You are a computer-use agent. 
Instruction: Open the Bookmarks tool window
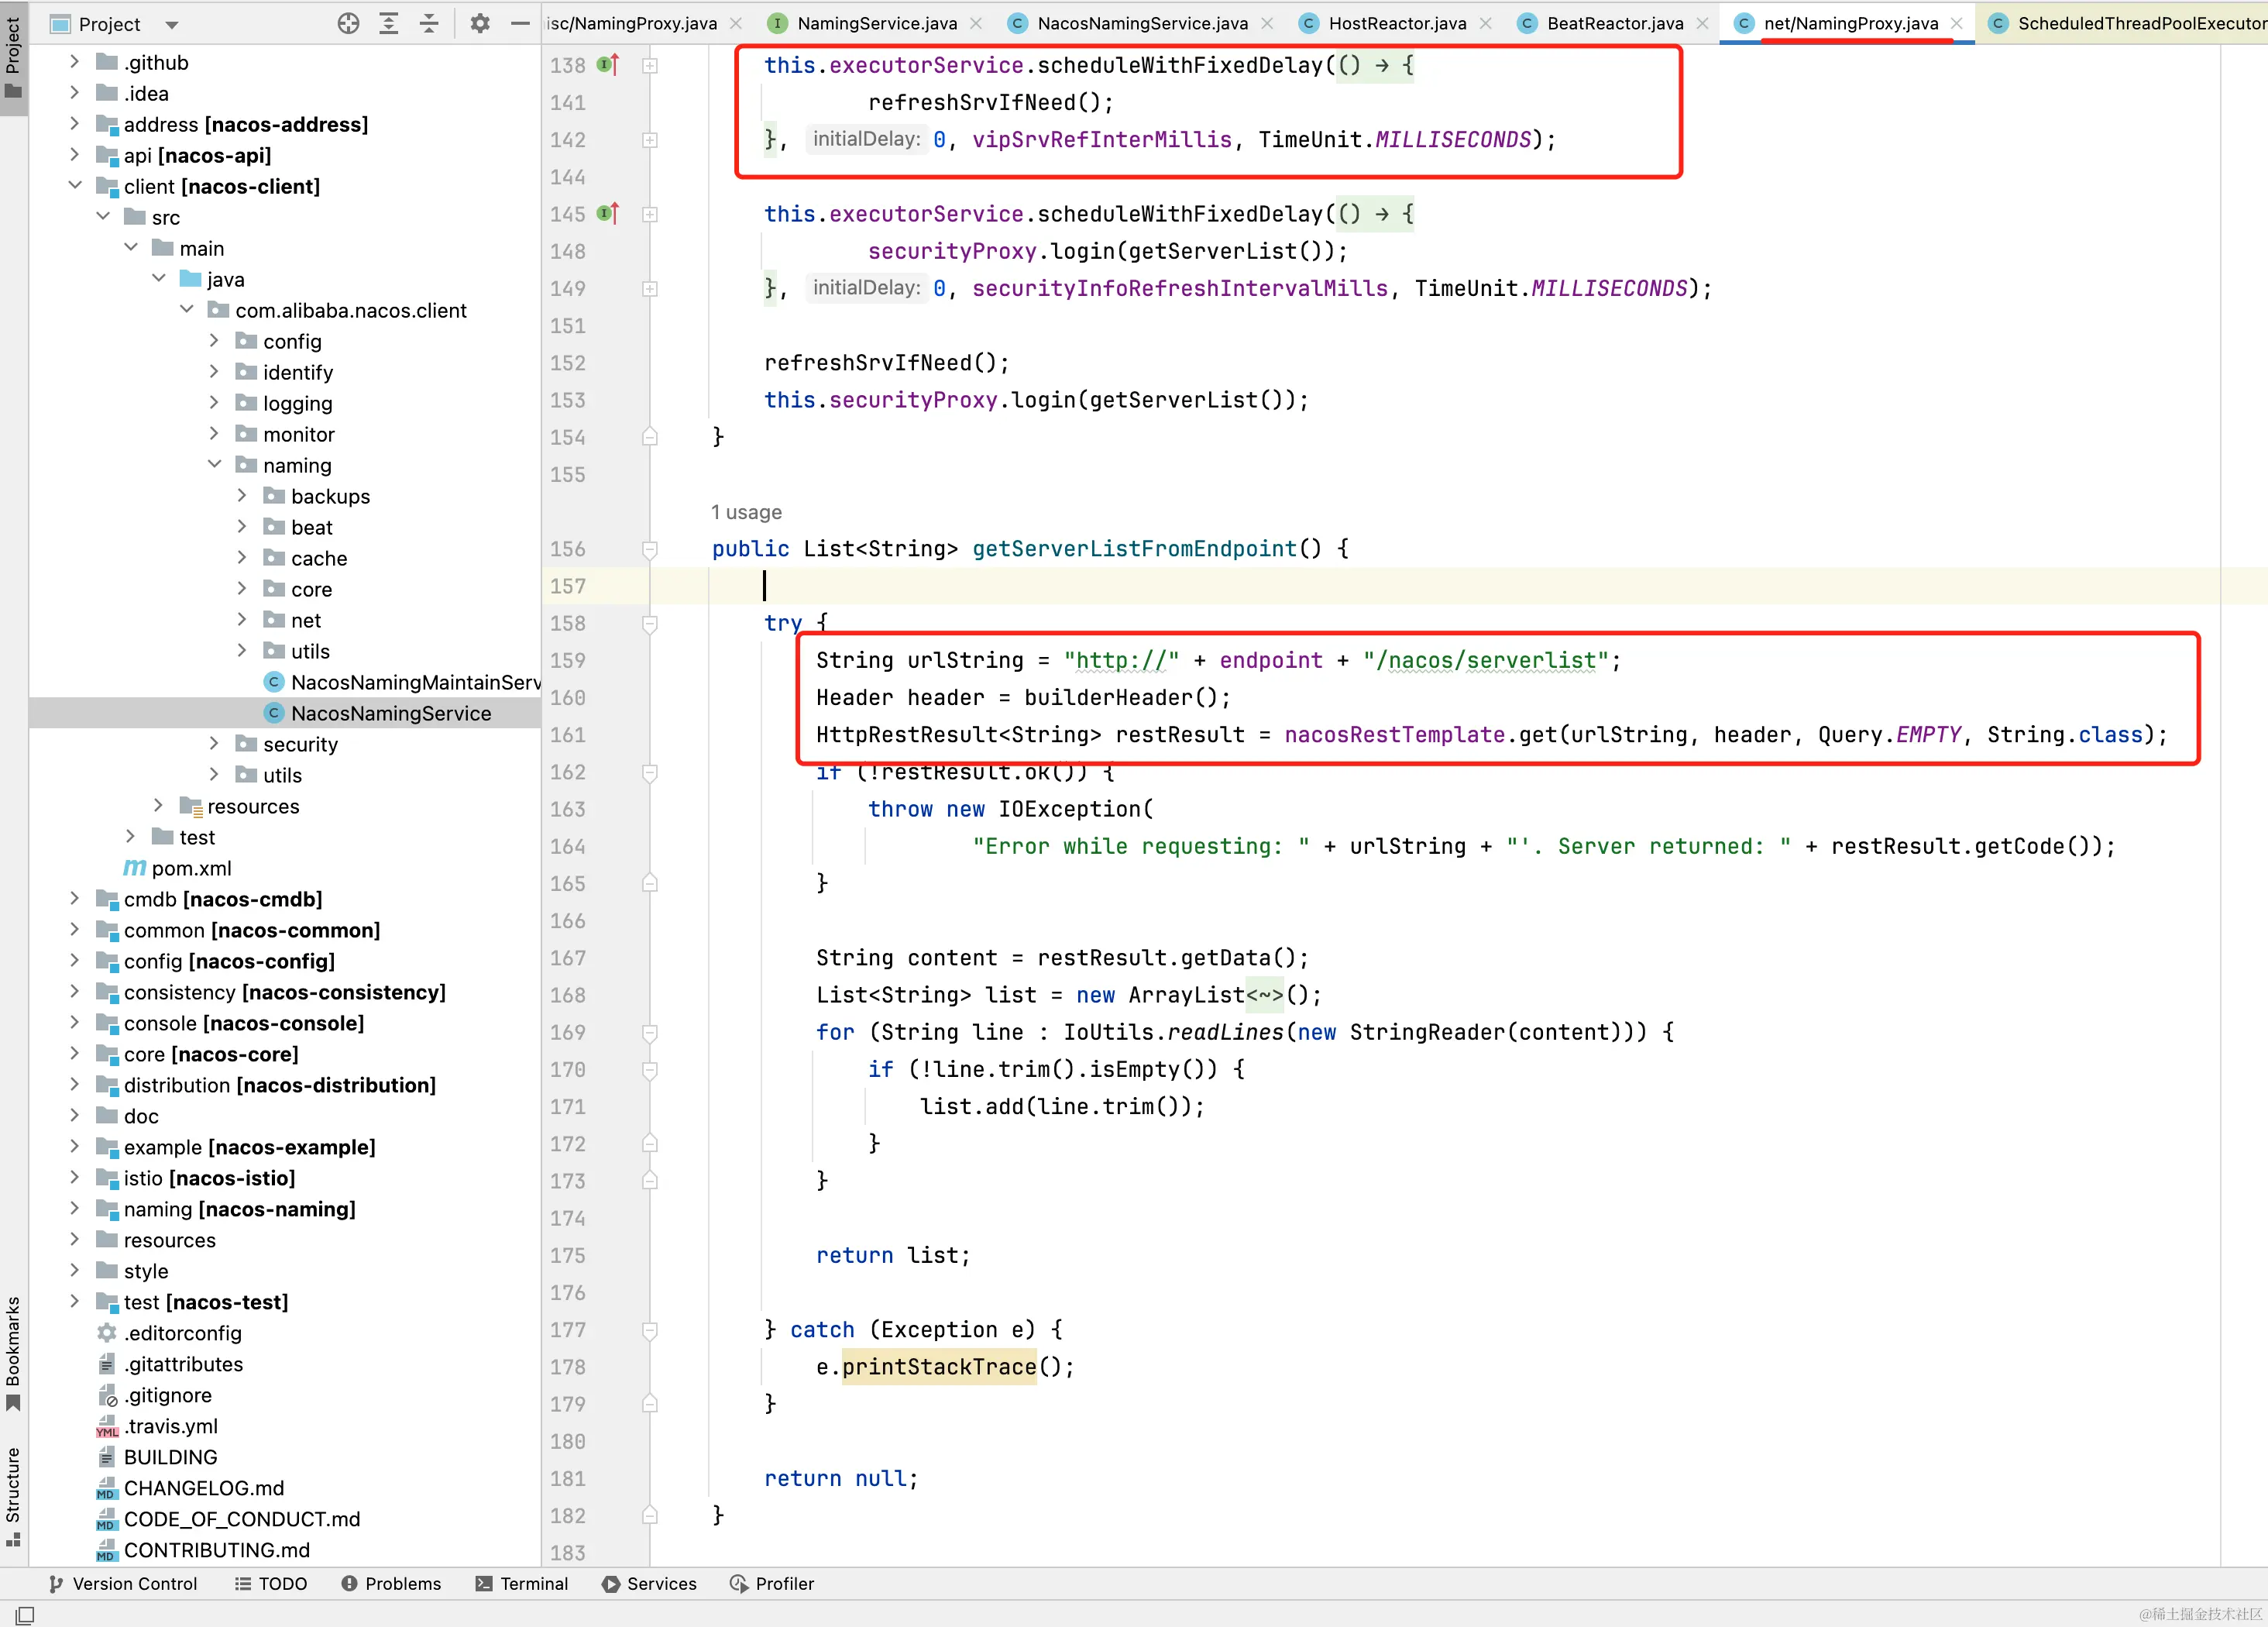point(13,1351)
